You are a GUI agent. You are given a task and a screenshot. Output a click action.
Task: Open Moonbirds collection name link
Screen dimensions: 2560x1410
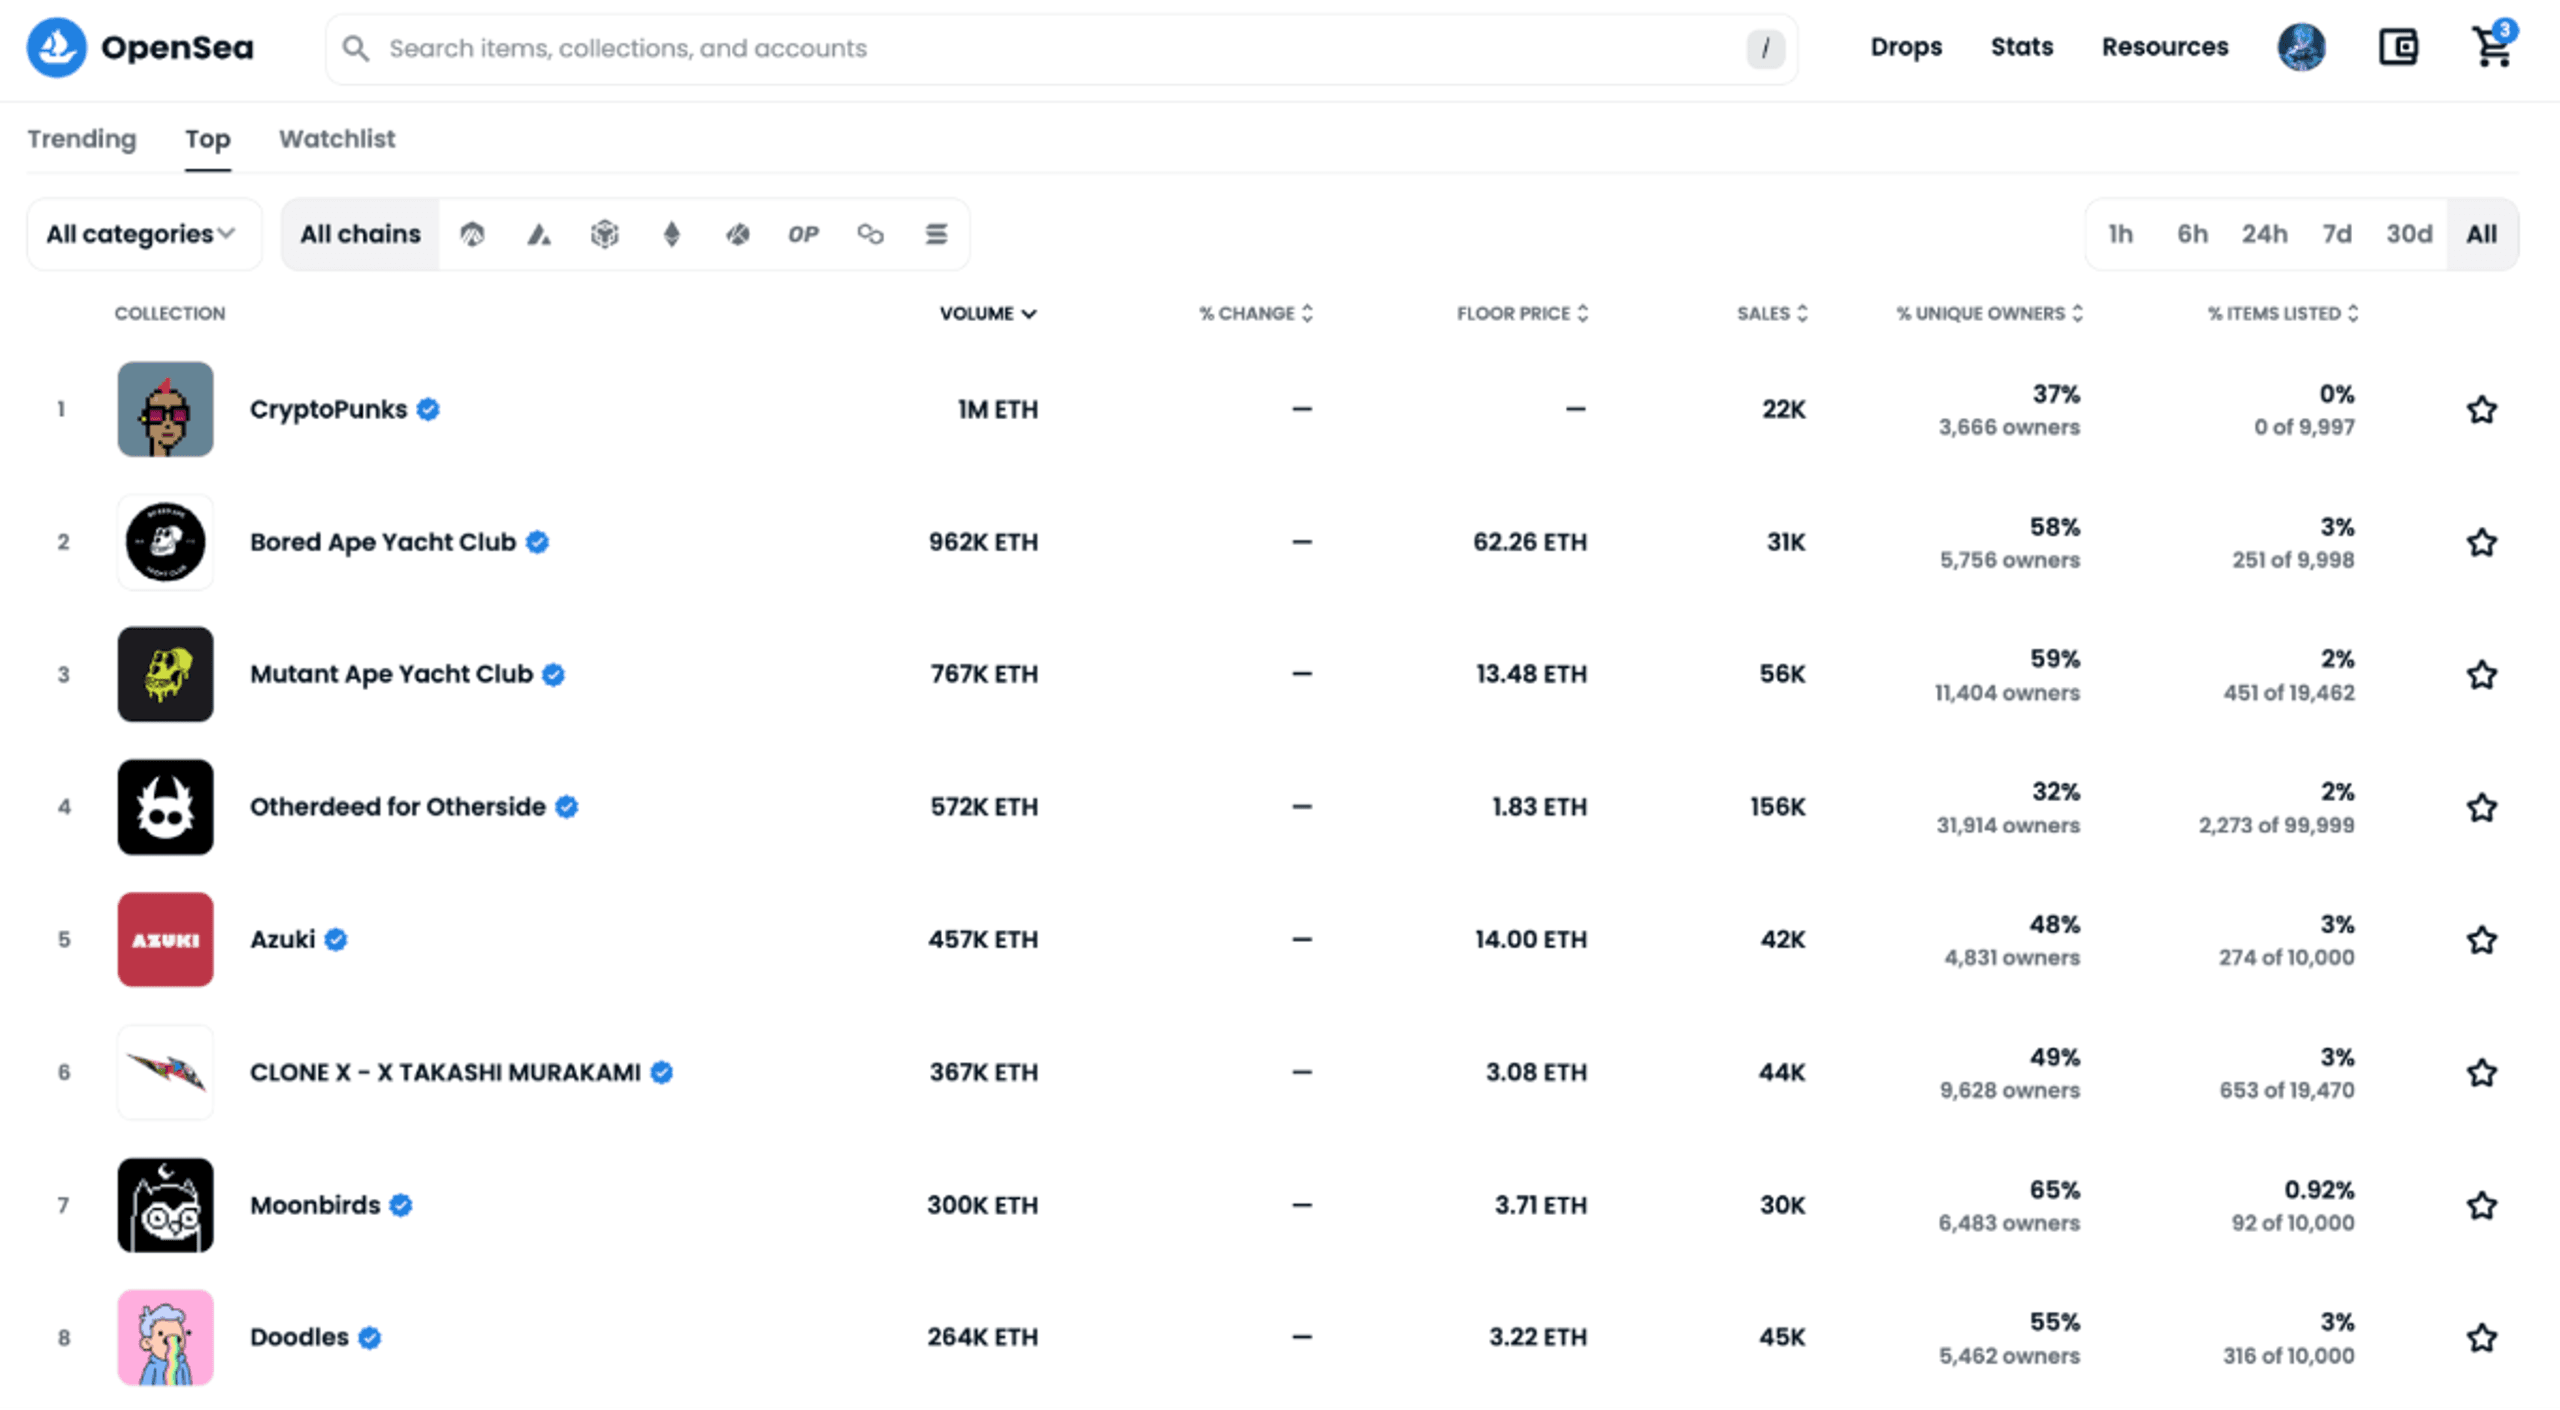(x=315, y=1205)
